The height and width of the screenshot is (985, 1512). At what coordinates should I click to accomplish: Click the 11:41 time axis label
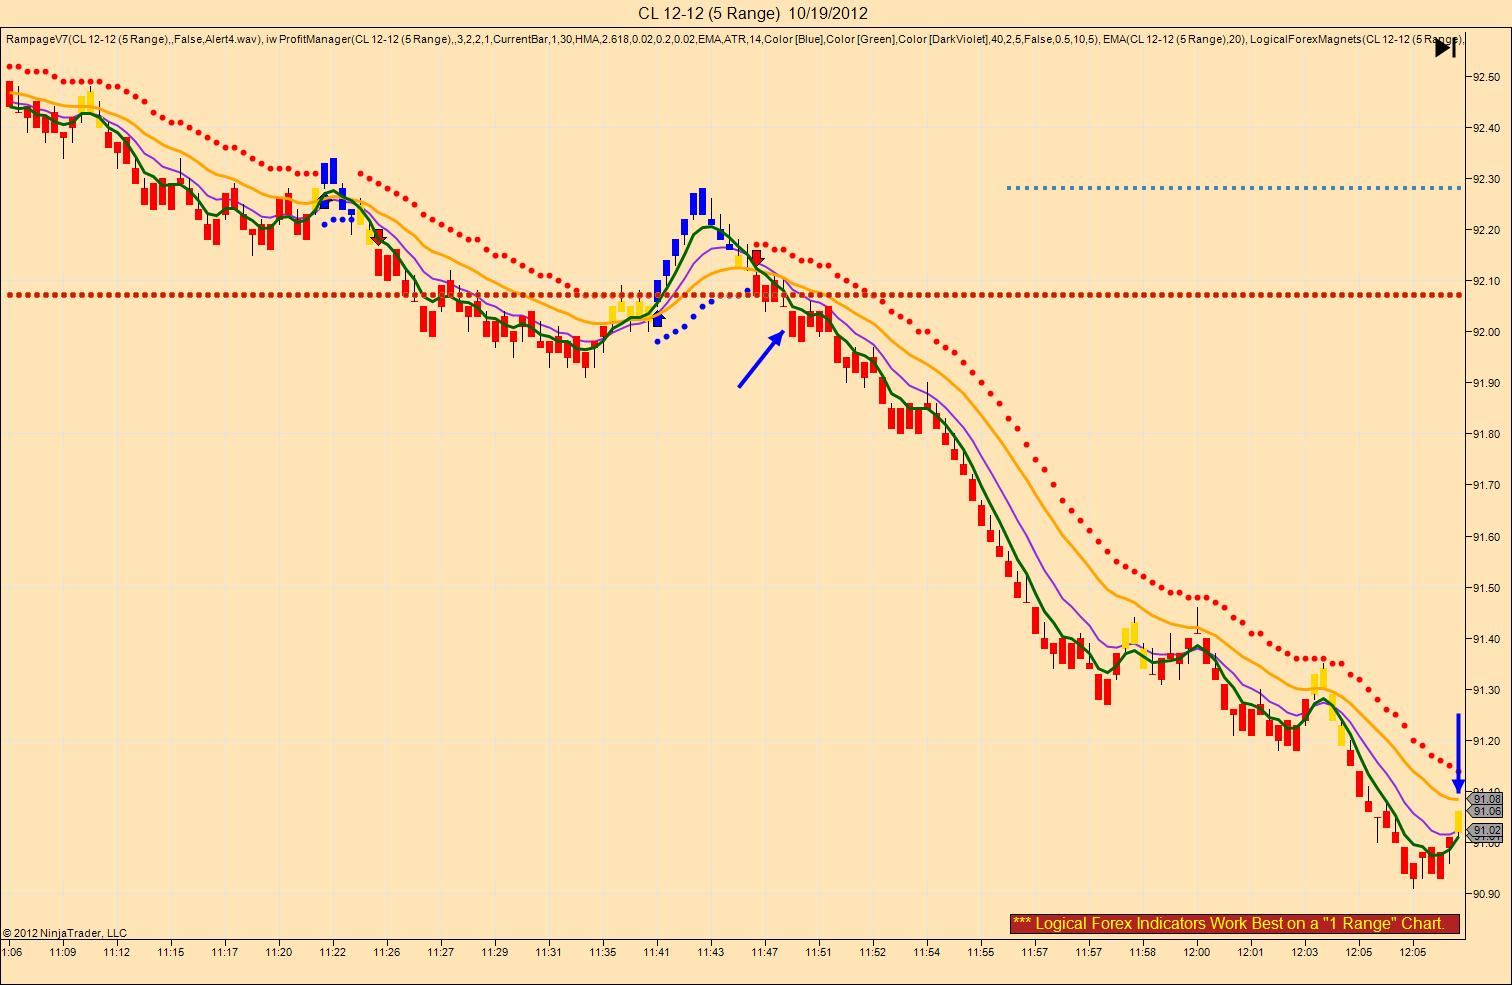pos(656,952)
